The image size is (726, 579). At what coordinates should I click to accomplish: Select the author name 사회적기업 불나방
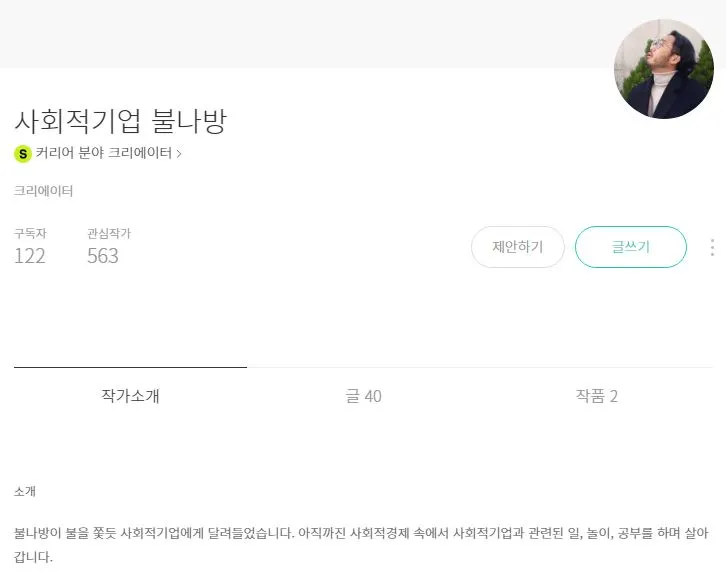point(120,121)
